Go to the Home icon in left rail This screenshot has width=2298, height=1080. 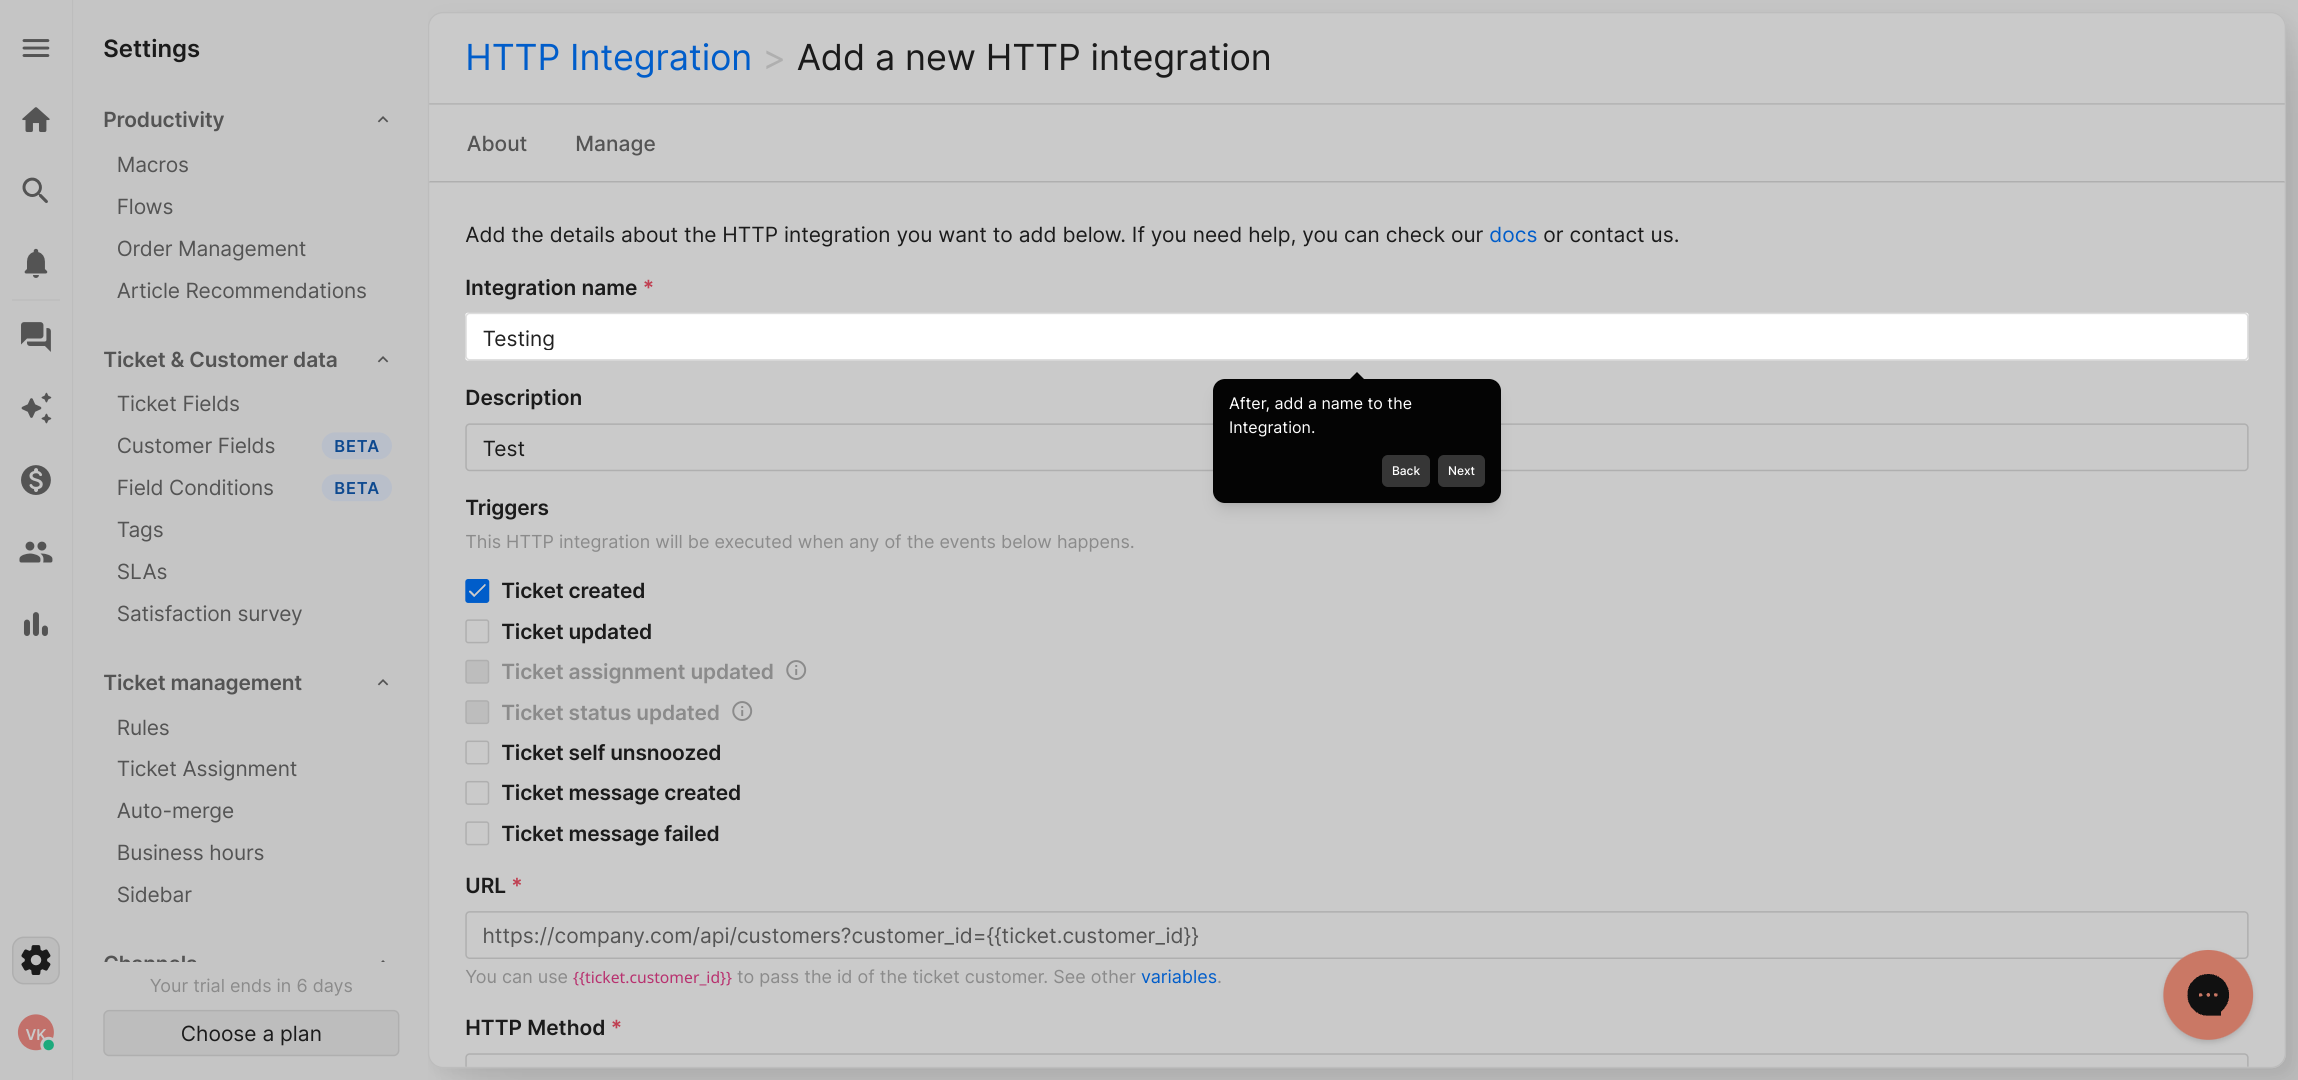[36, 120]
